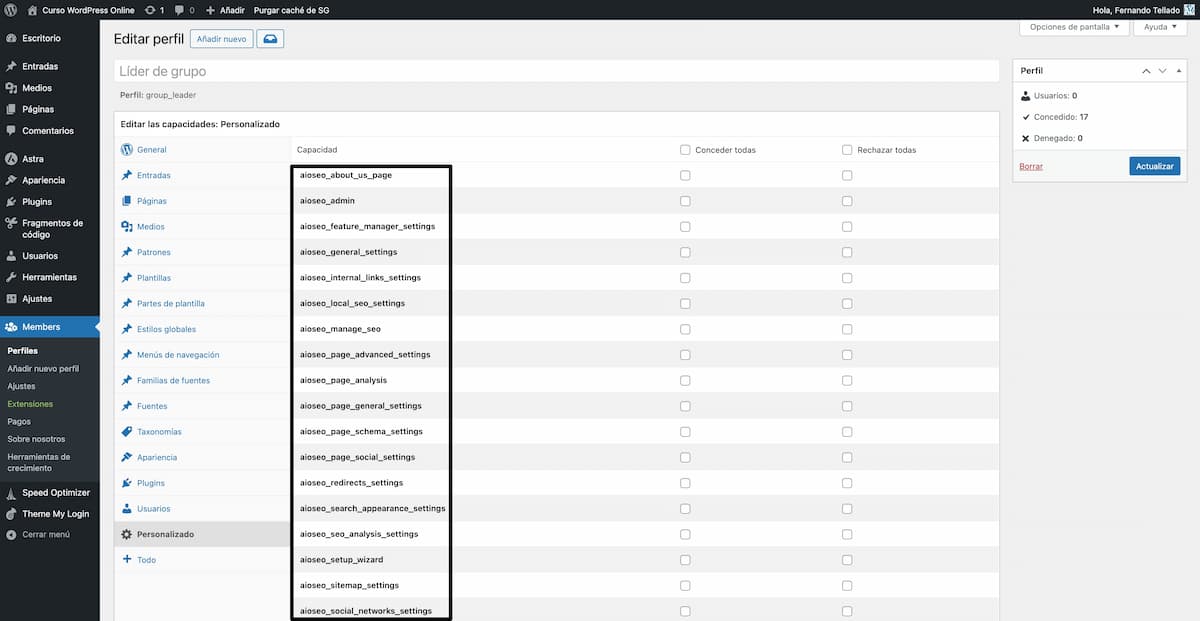
Task: Click the cloud icon beside Añadir nuevo
Action: (x=269, y=38)
